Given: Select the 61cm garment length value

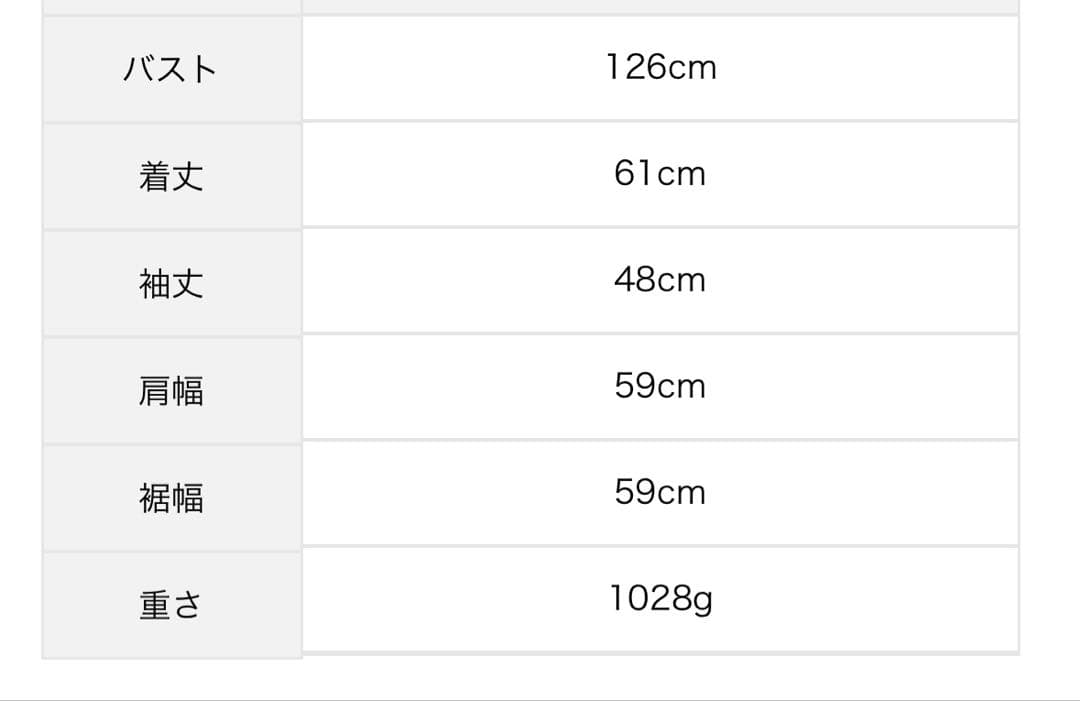Looking at the screenshot, I should tap(660, 174).
